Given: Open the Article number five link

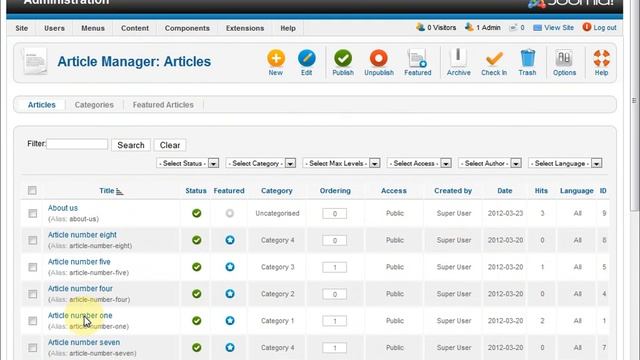Looking at the screenshot, I should (x=79, y=262).
